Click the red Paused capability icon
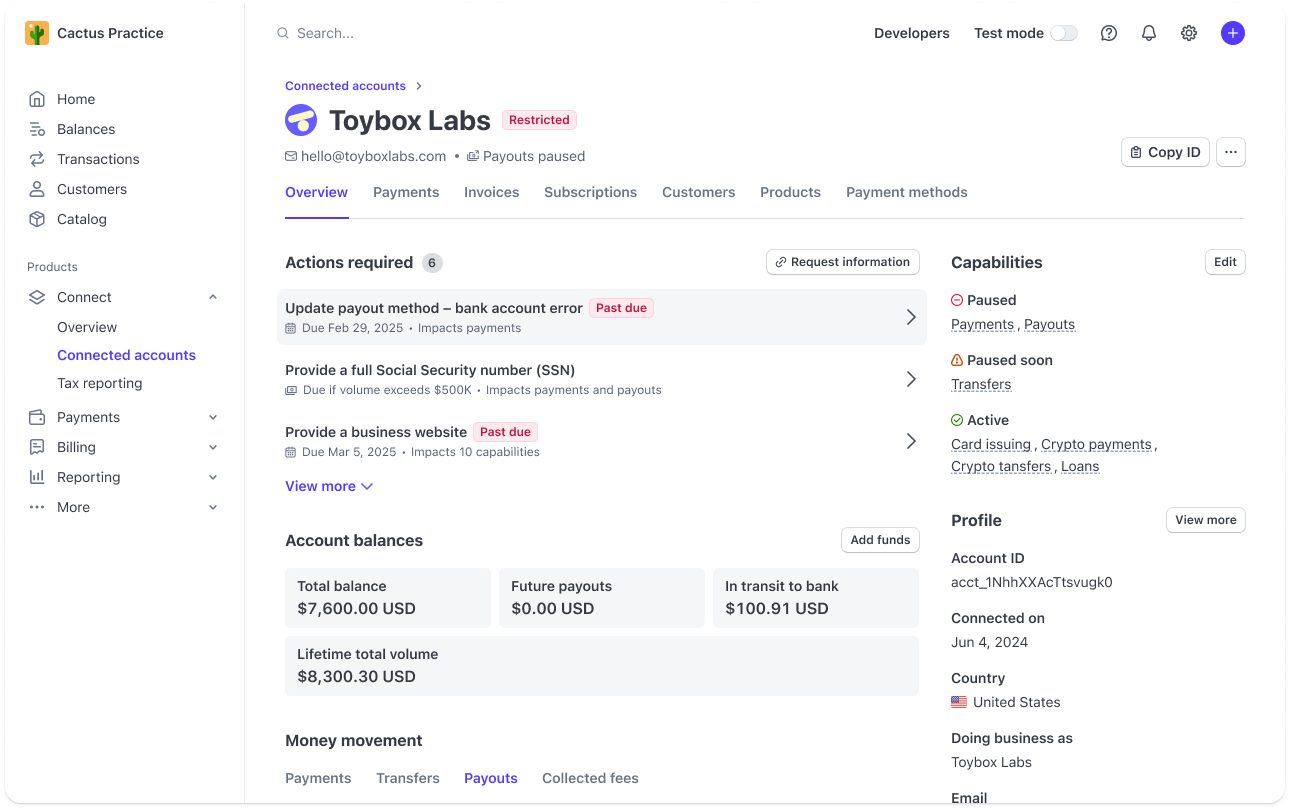 (x=957, y=300)
